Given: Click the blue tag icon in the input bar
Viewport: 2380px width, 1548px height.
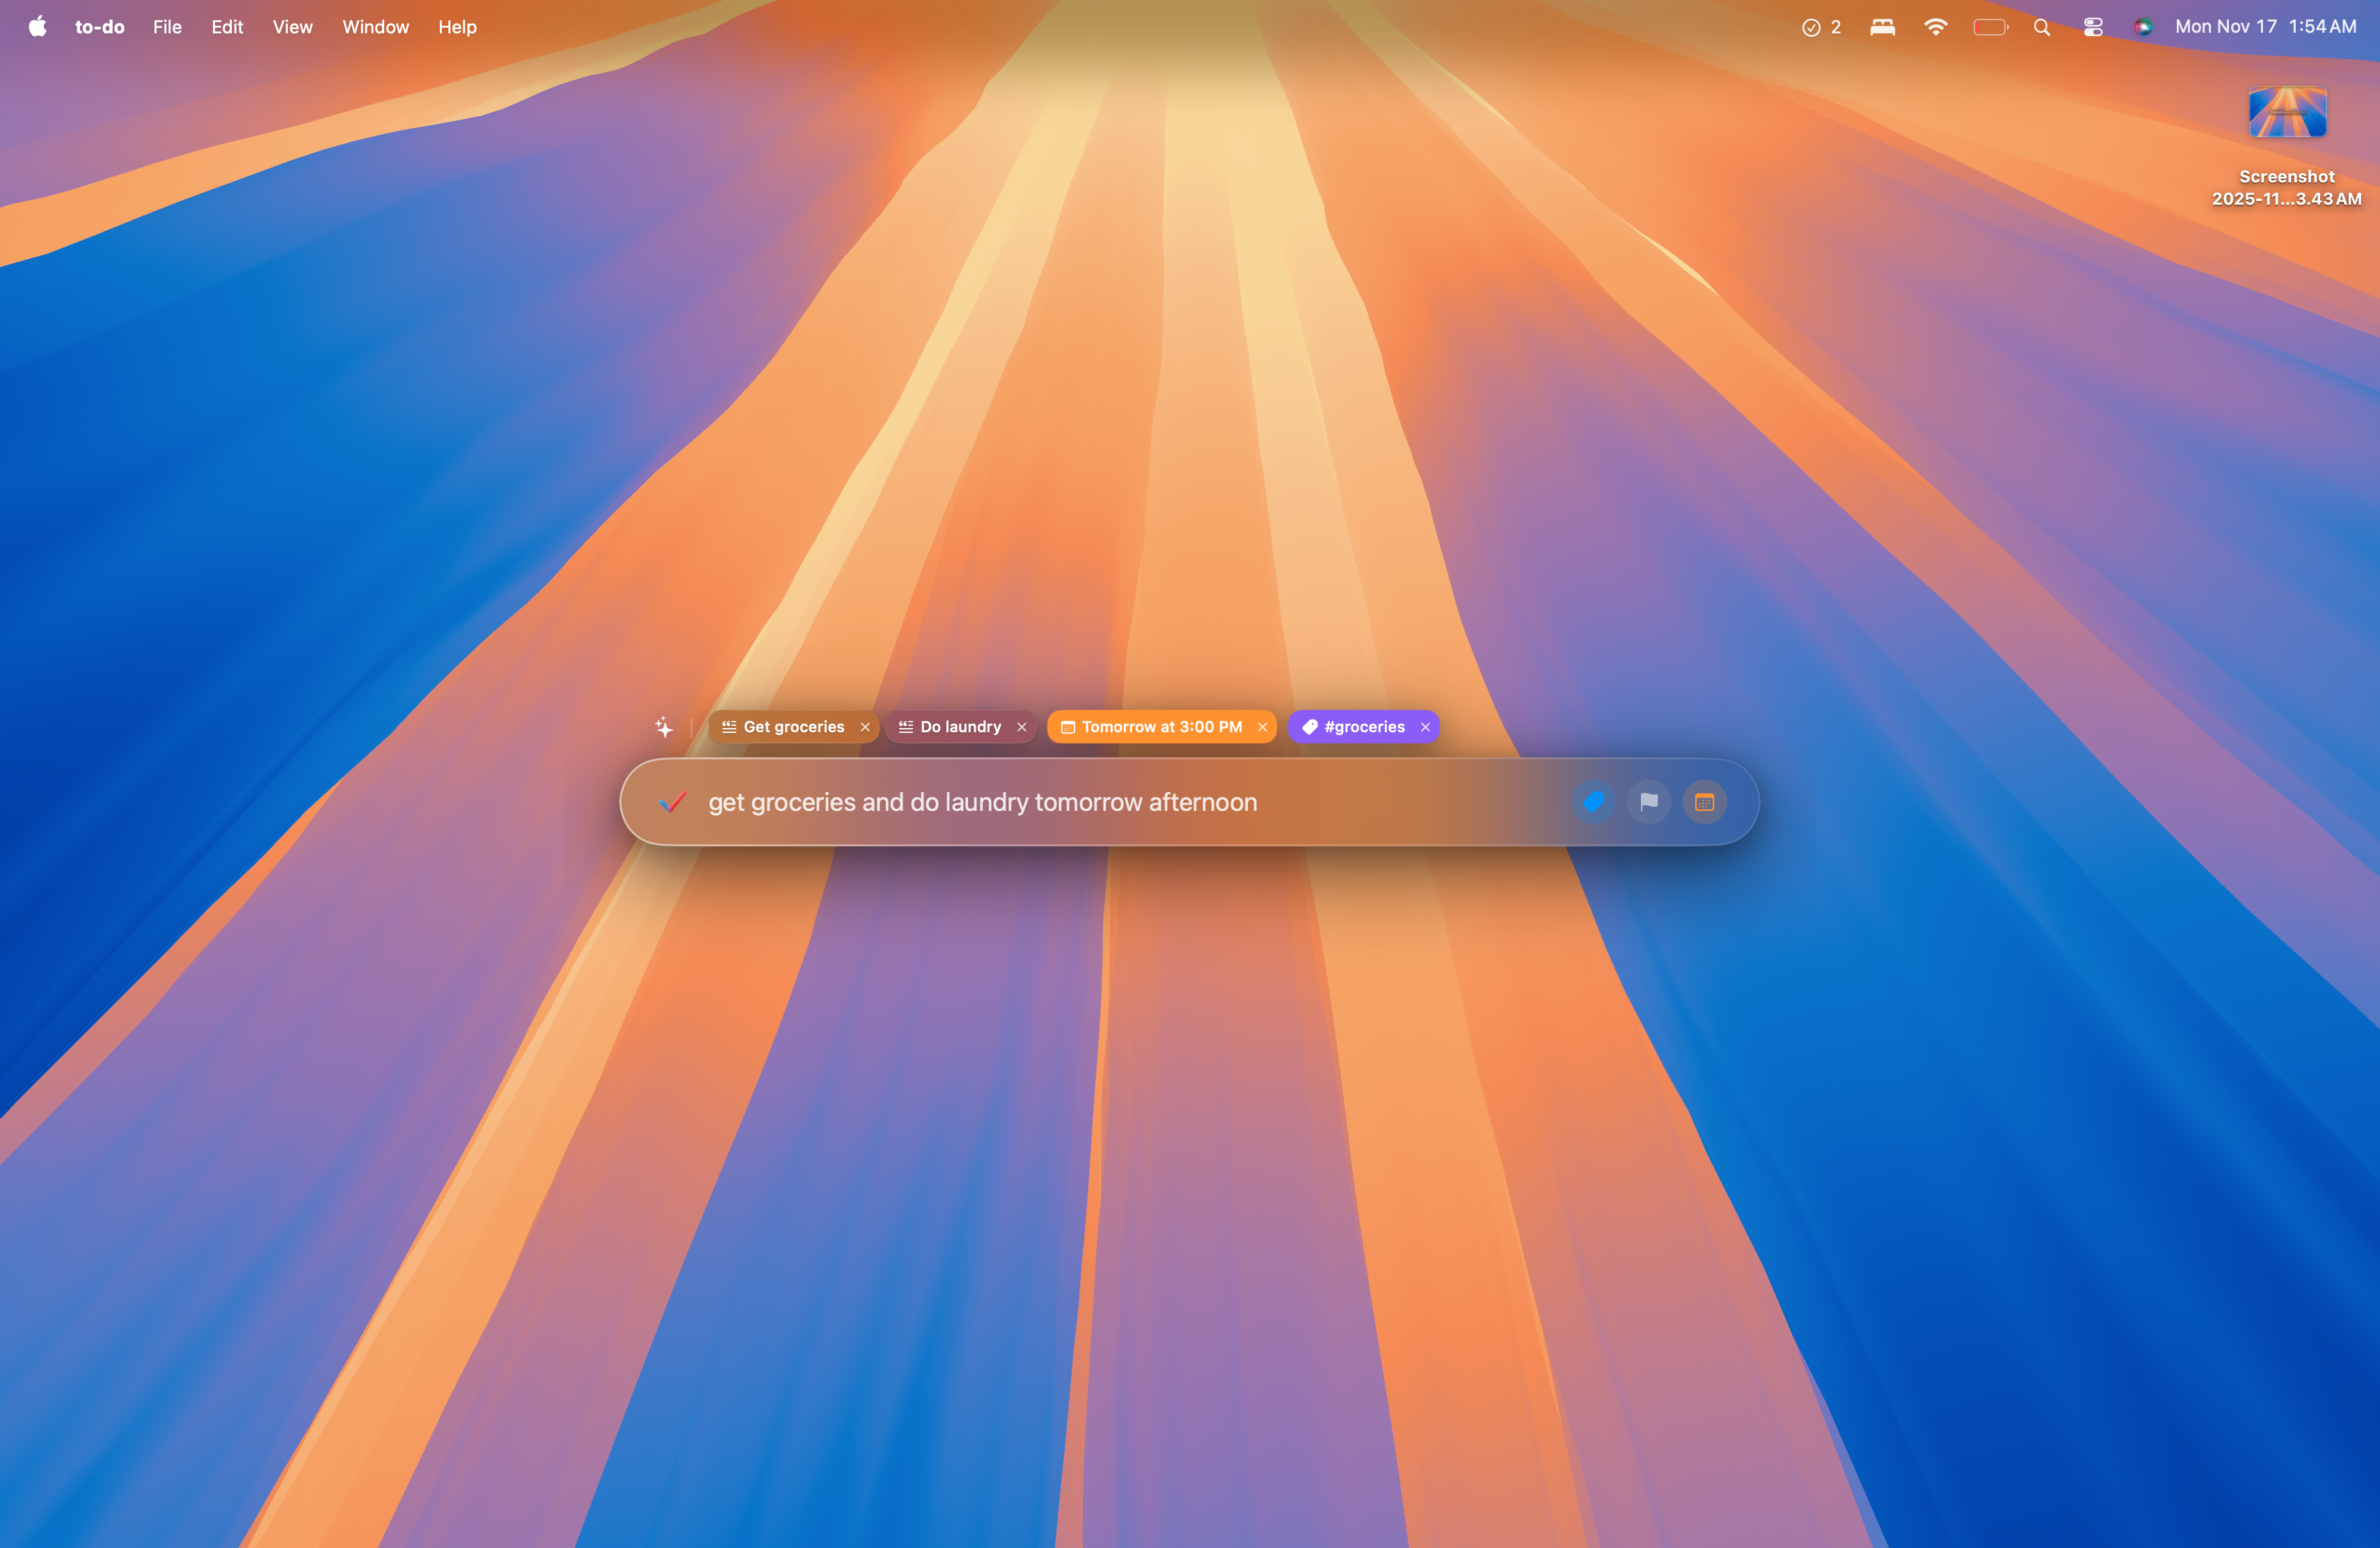Looking at the screenshot, I should [x=1594, y=802].
